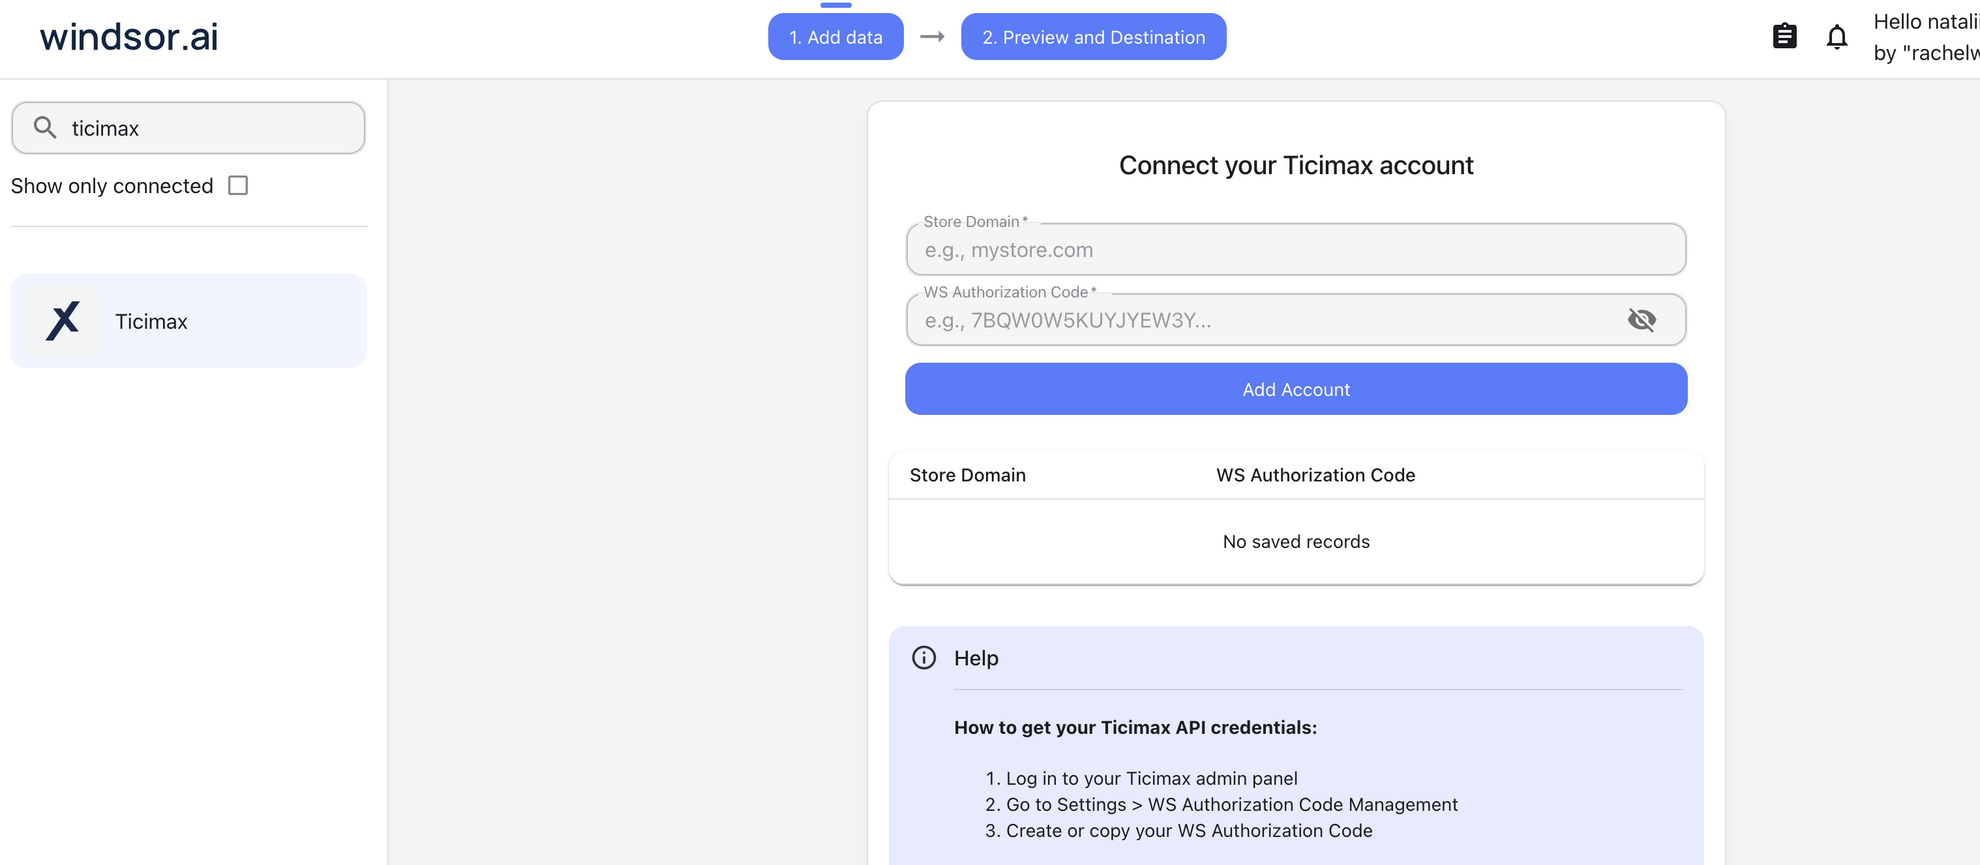The image size is (1980, 865).
Task: Click the WS Authorization Code column header
Action: click(x=1316, y=475)
